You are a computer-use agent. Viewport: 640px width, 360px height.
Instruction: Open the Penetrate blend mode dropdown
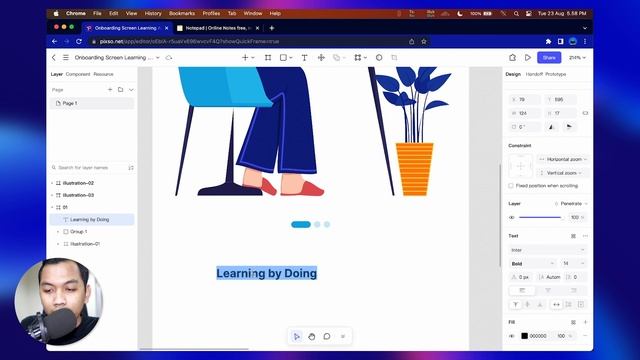[571, 203]
